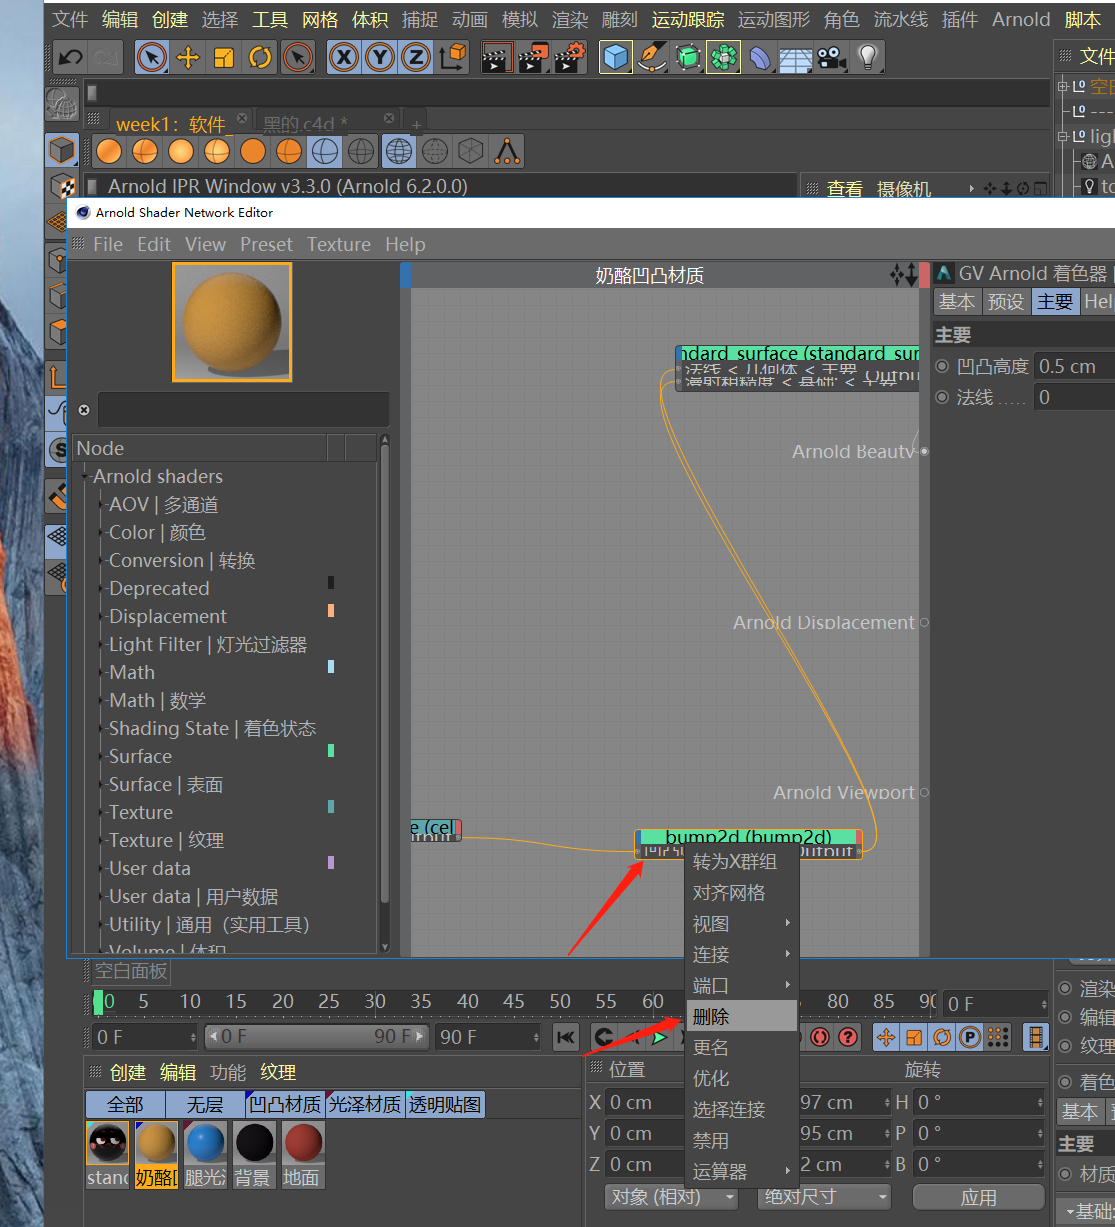Click the skeleton display mode icon
Screen dimensions: 1115x1227
pyautogui.click(x=507, y=151)
